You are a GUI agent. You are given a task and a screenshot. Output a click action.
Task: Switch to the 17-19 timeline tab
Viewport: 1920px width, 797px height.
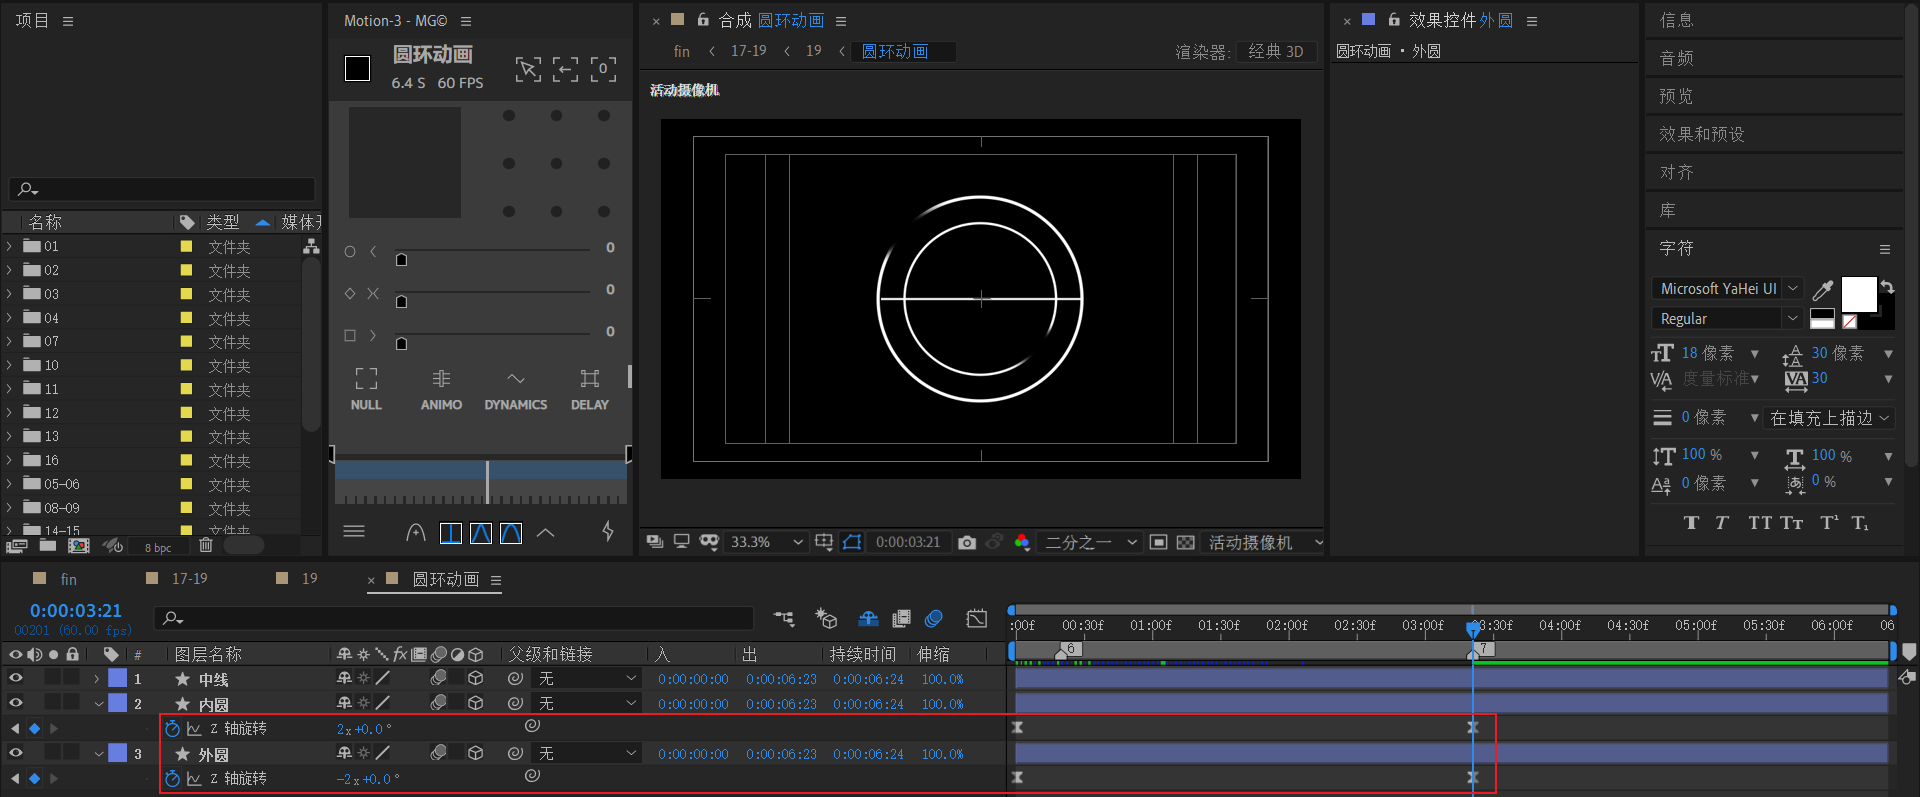coord(190,578)
